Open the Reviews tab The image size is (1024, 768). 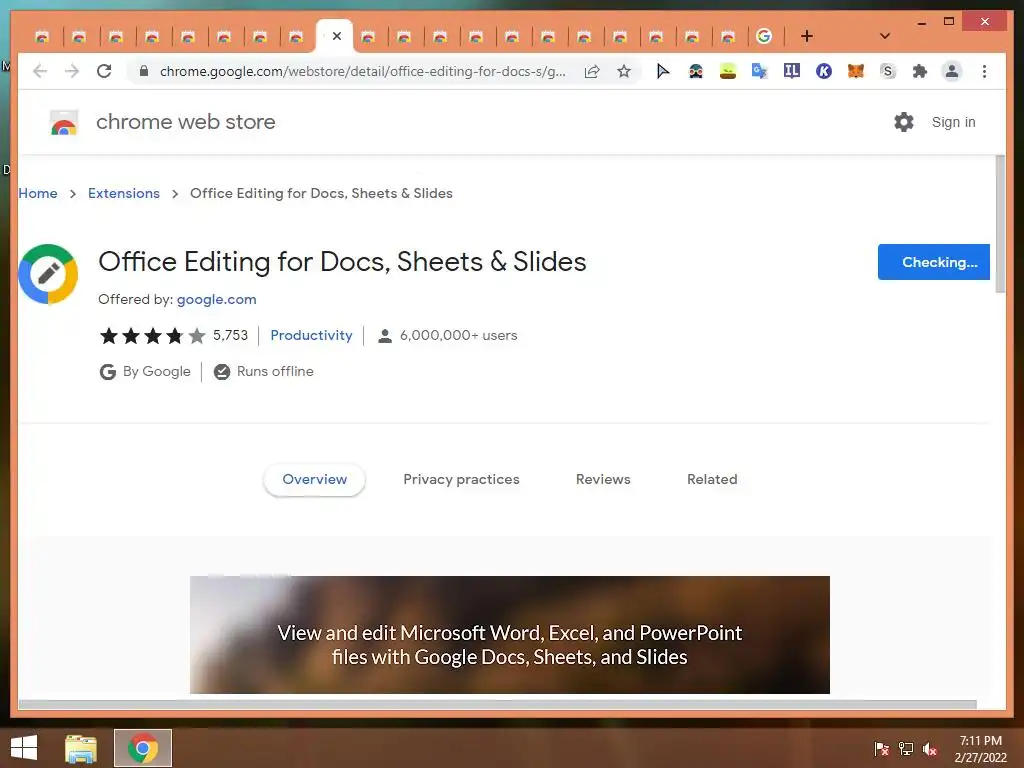click(603, 479)
